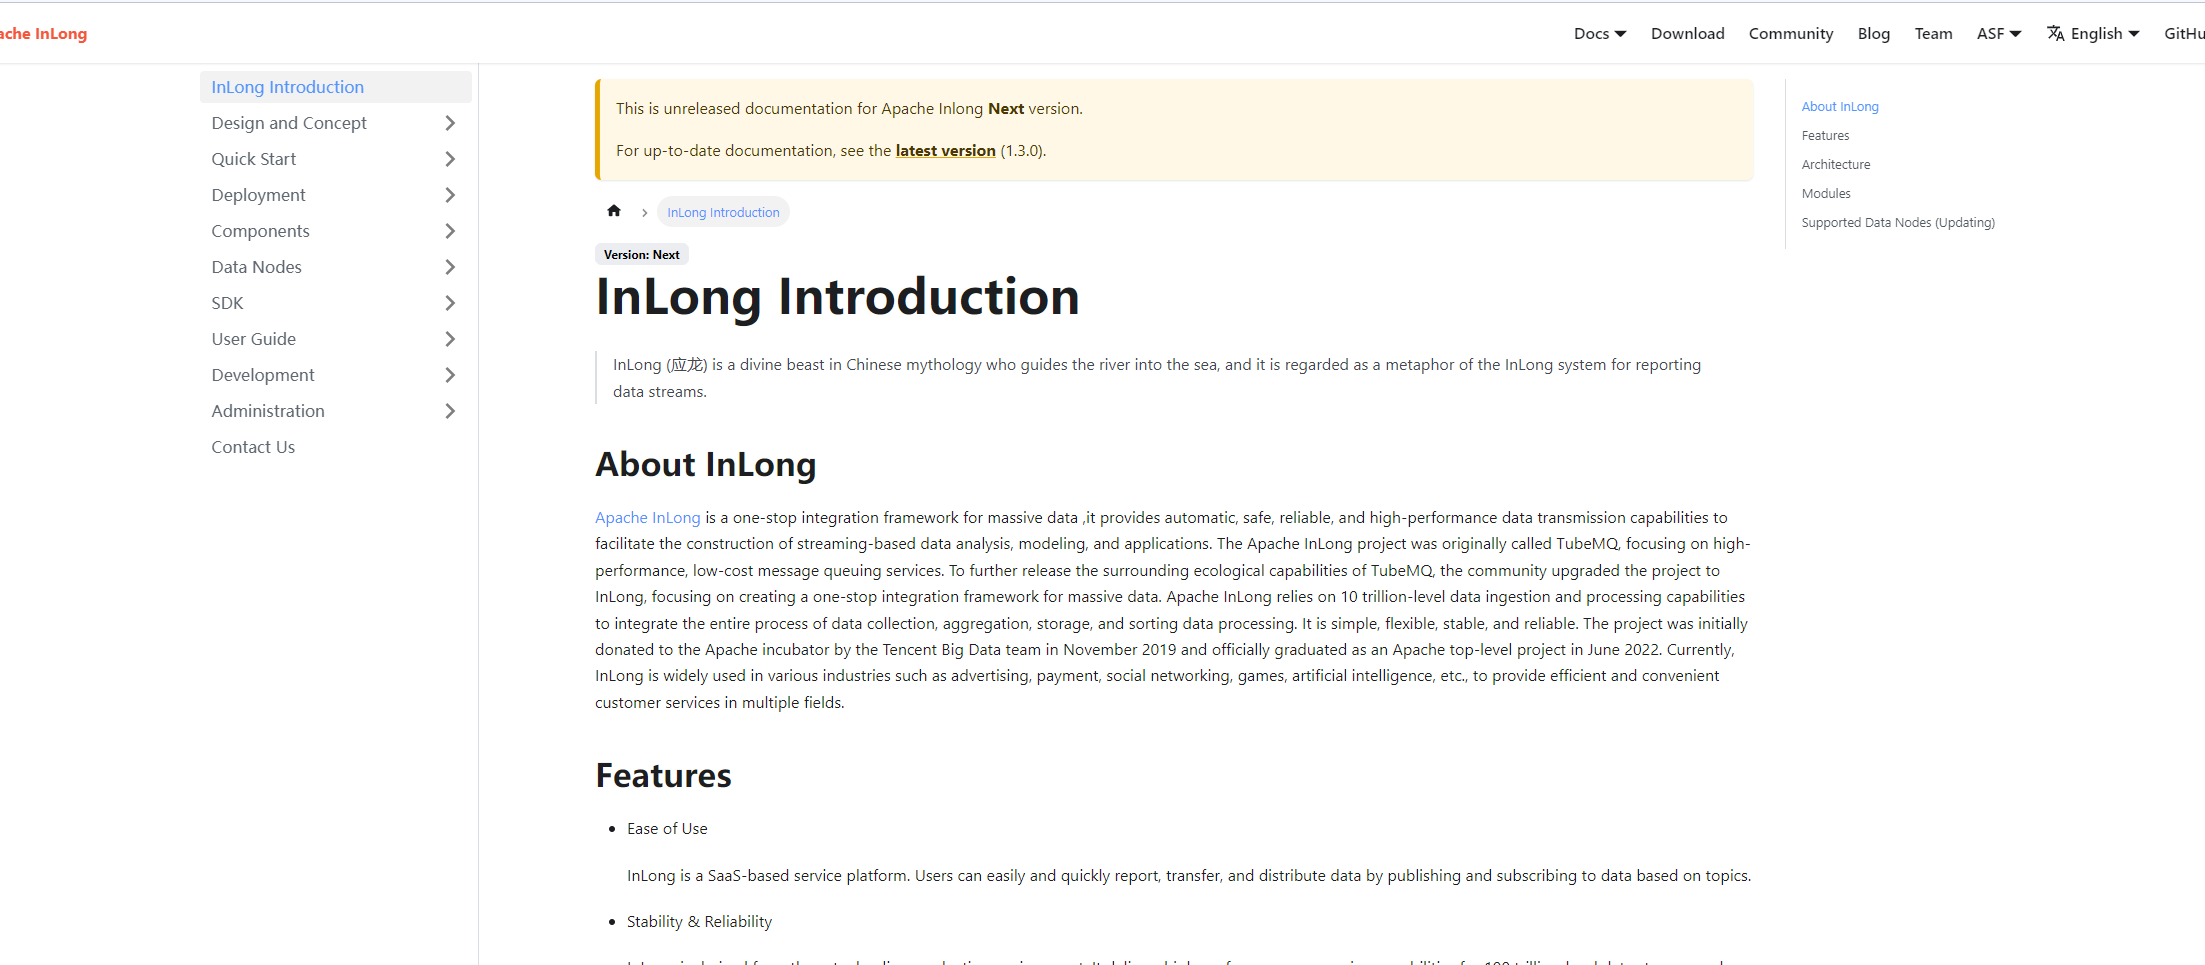2205x965 pixels.
Task: Open the ASF dropdown menu
Action: point(1998,33)
